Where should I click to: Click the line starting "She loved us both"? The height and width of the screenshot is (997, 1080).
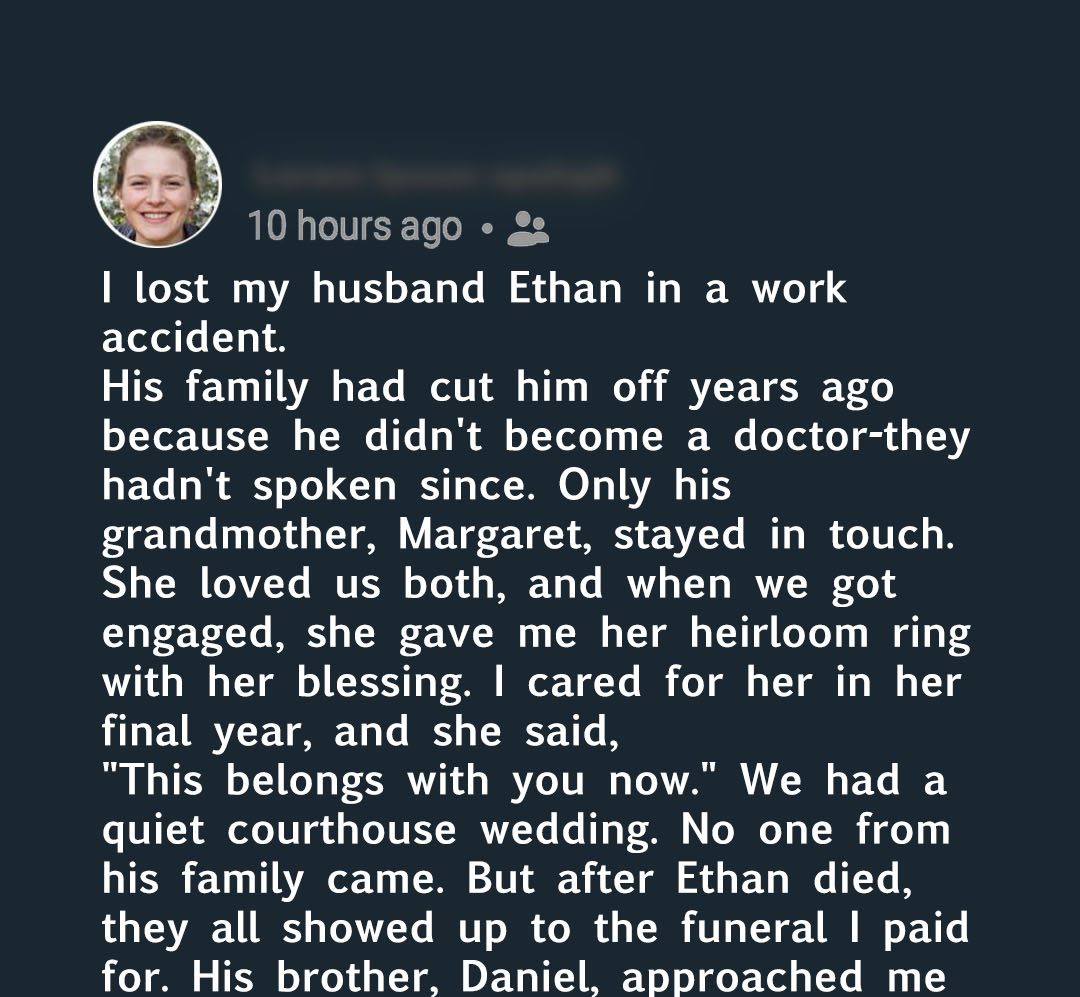(499, 584)
